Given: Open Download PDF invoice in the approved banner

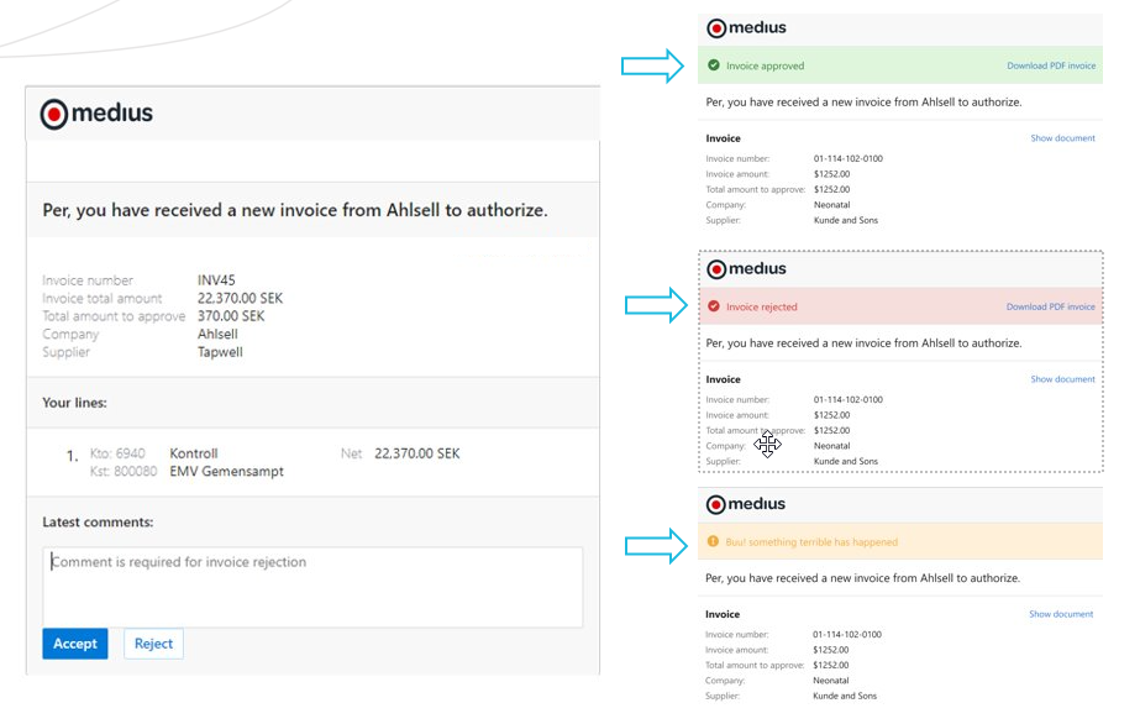Looking at the screenshot, I should [1051, 65].
